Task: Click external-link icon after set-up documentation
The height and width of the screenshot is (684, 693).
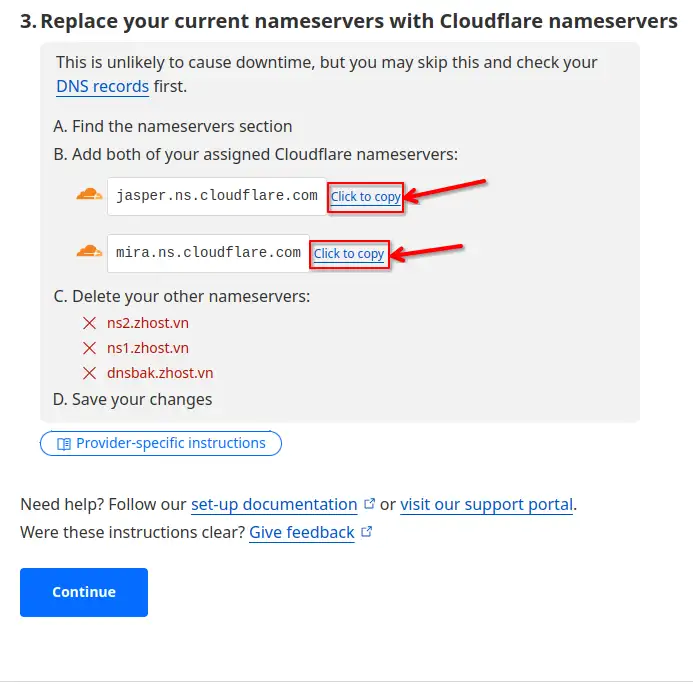Action: [x=369, y=504]
